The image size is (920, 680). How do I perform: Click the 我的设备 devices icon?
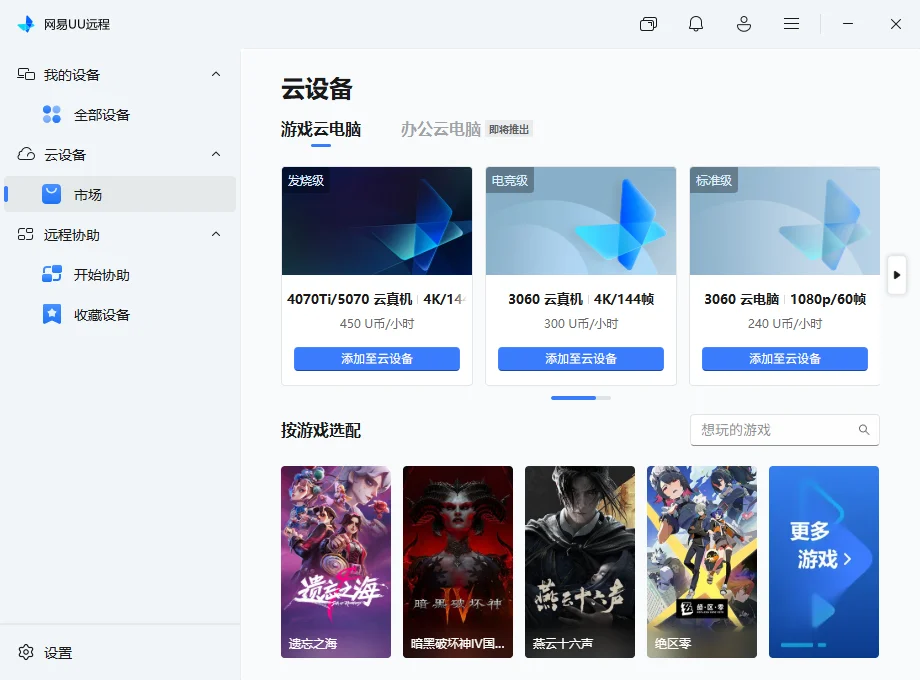pyautogui.click(x=26, y=74)
